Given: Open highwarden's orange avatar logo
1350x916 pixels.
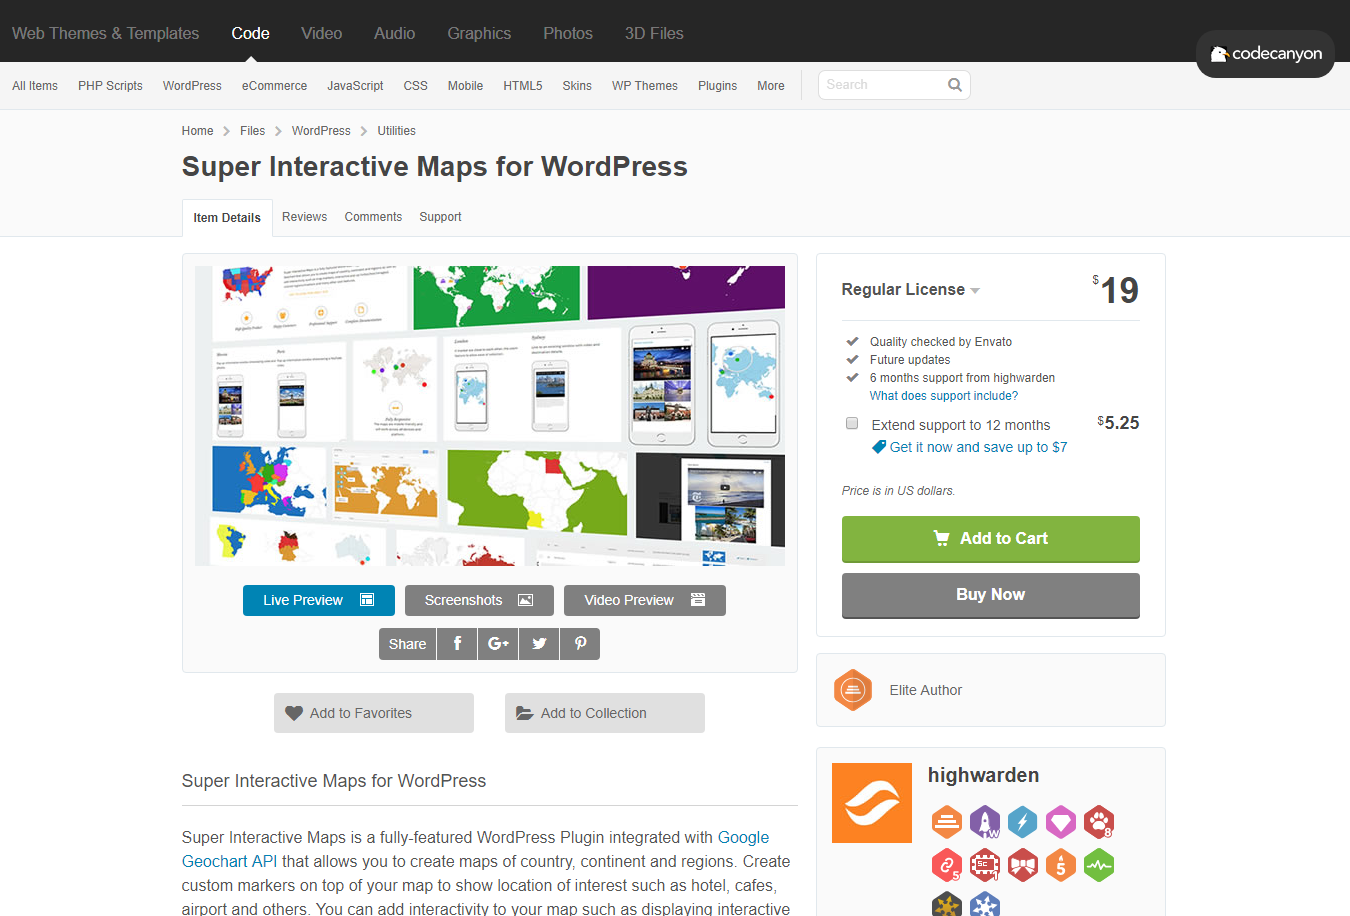Looking at the screenshot, I should (872, 803).
